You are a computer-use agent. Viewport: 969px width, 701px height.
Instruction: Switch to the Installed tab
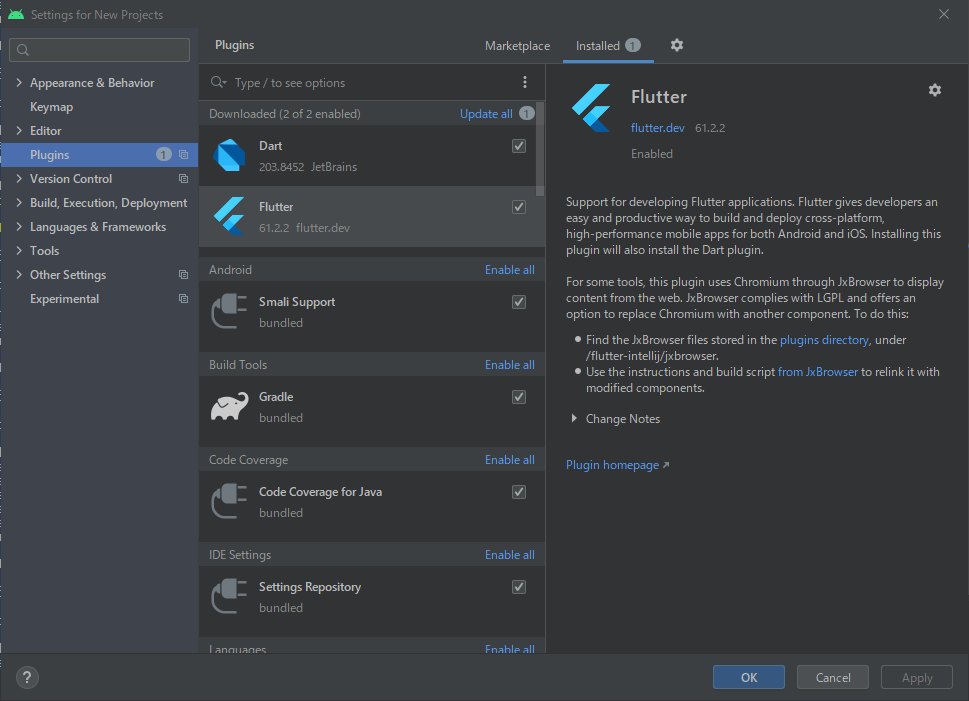click(608, 46)
